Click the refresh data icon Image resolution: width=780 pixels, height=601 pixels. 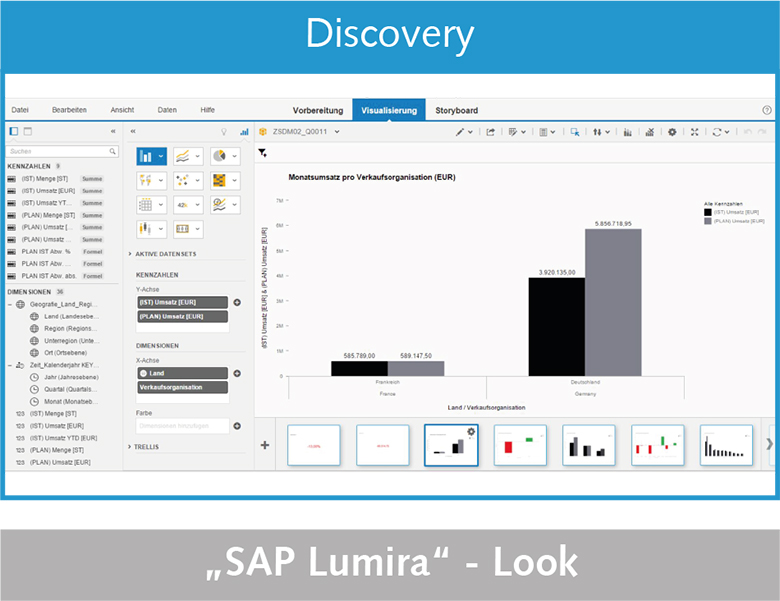(x=717, y=132)
